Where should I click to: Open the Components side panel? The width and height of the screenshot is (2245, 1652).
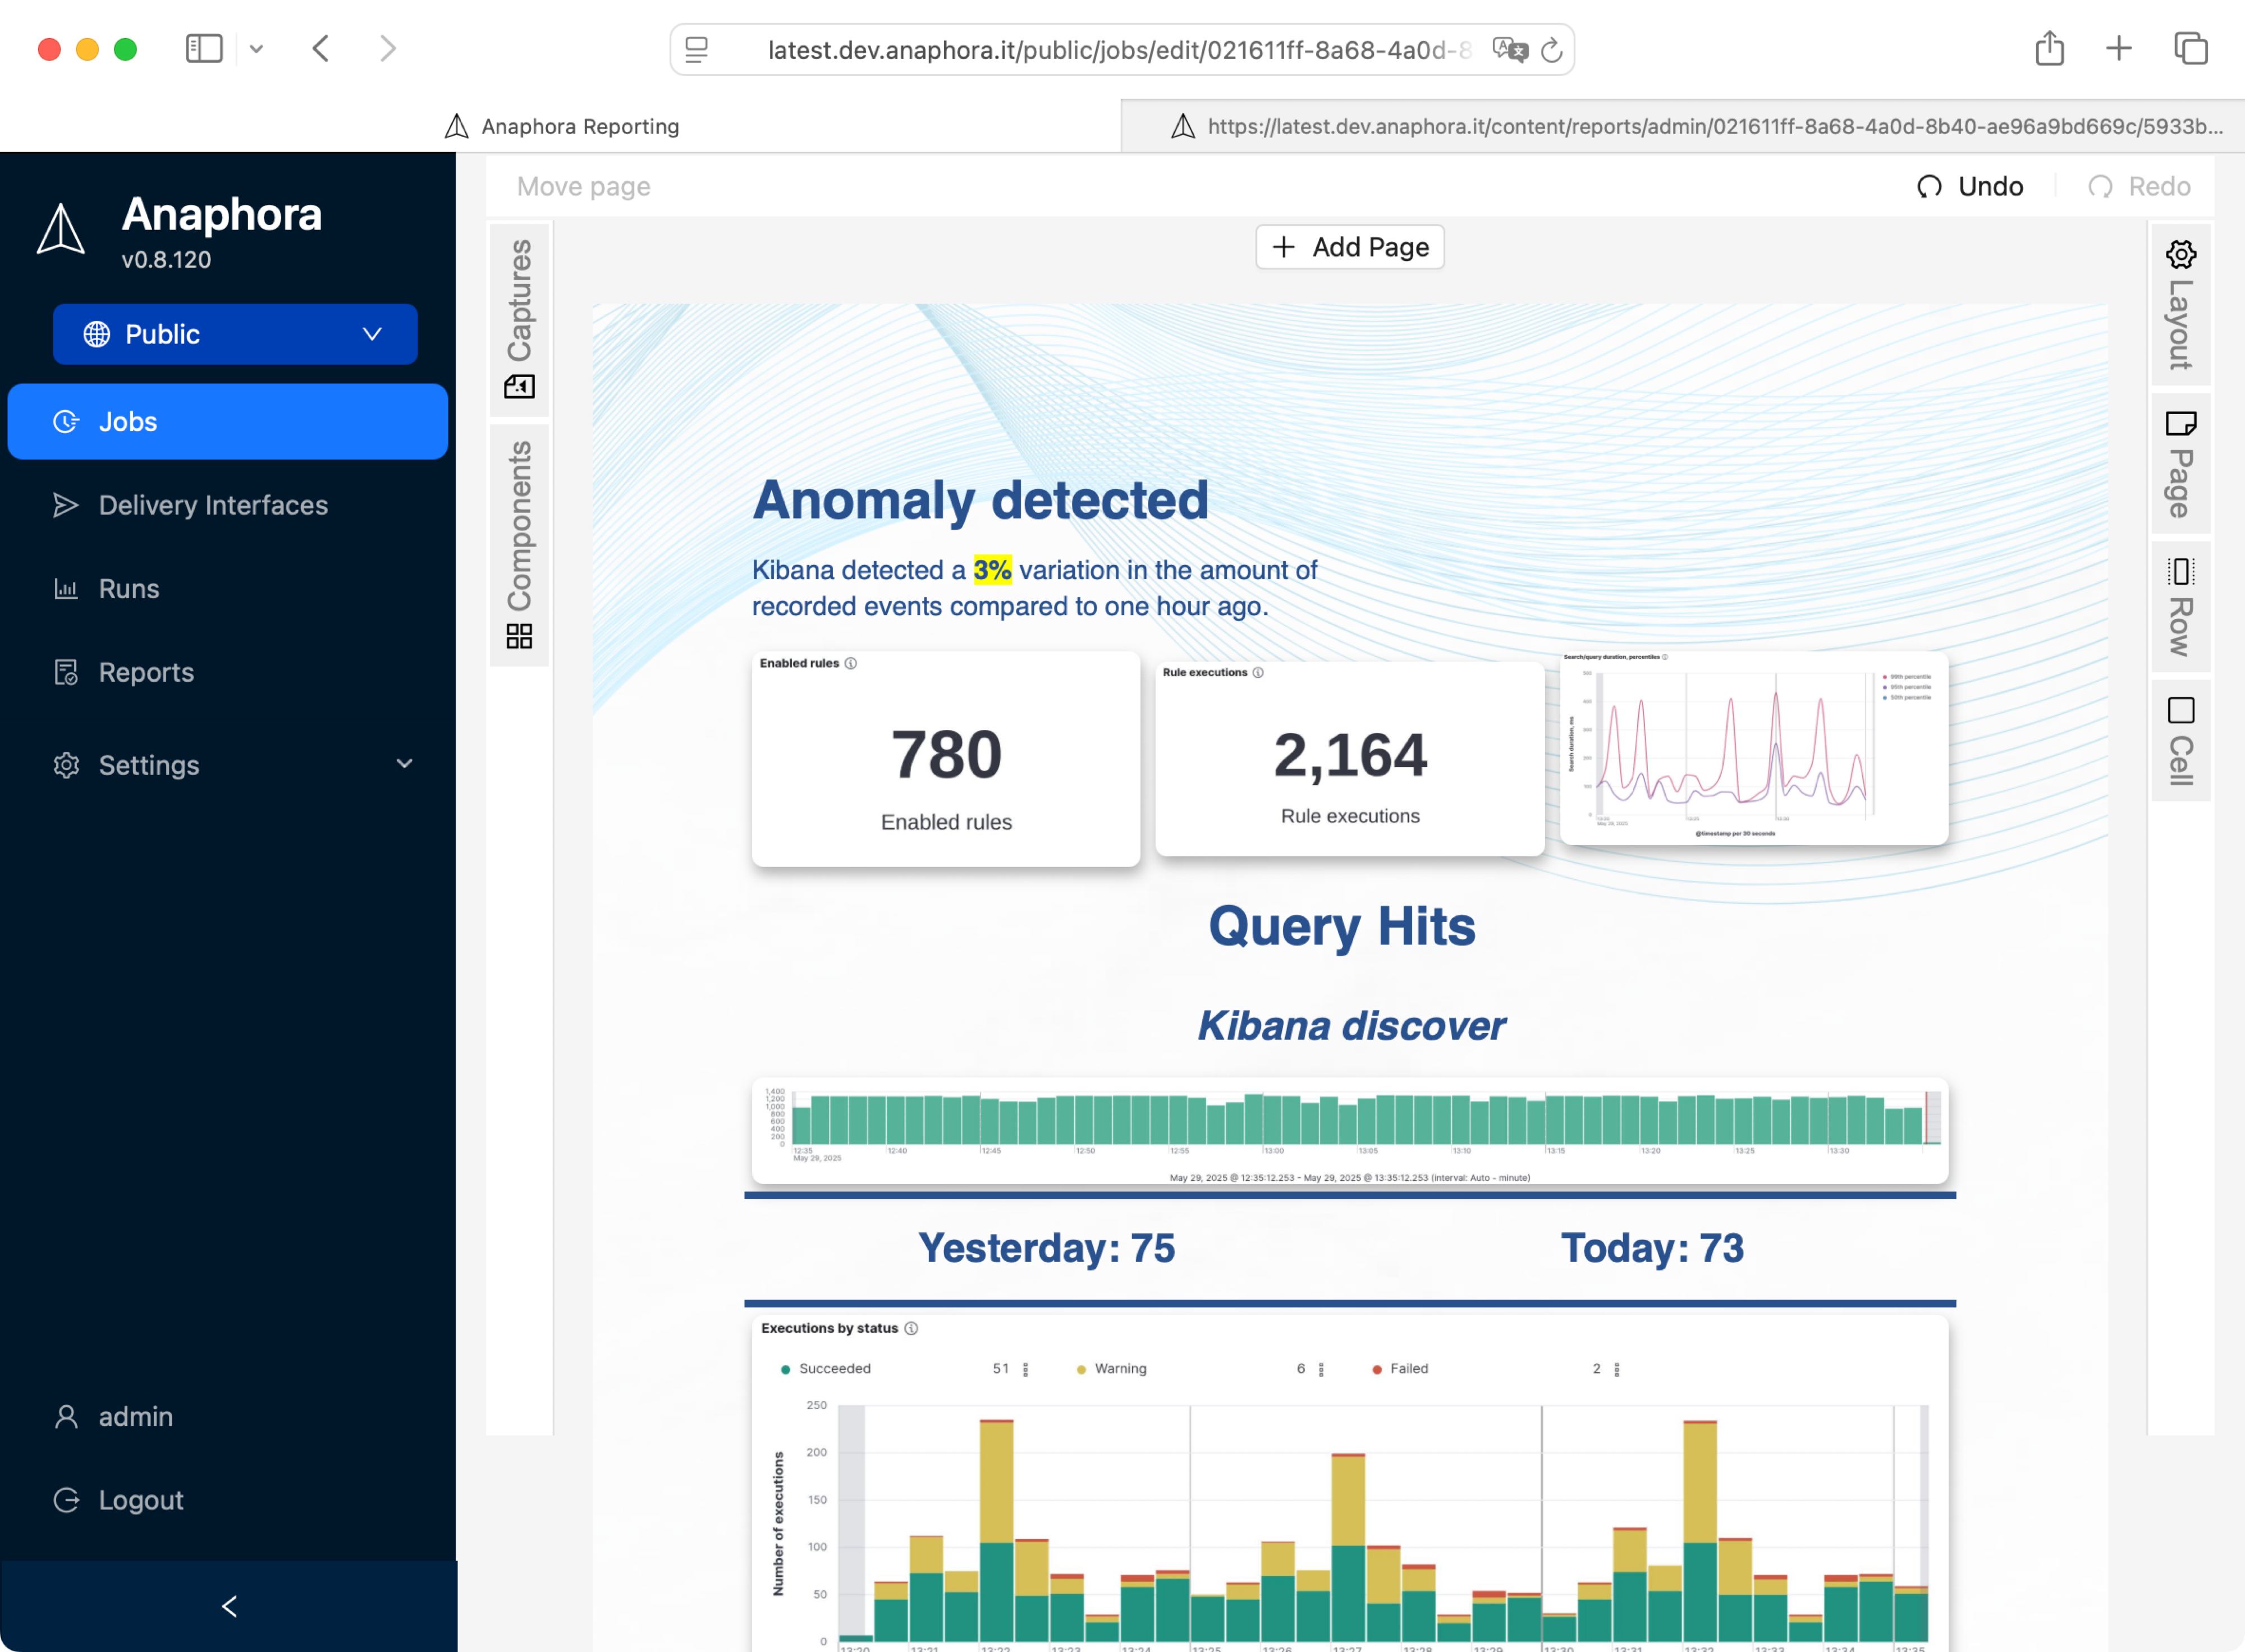click(x=519, y=544)
